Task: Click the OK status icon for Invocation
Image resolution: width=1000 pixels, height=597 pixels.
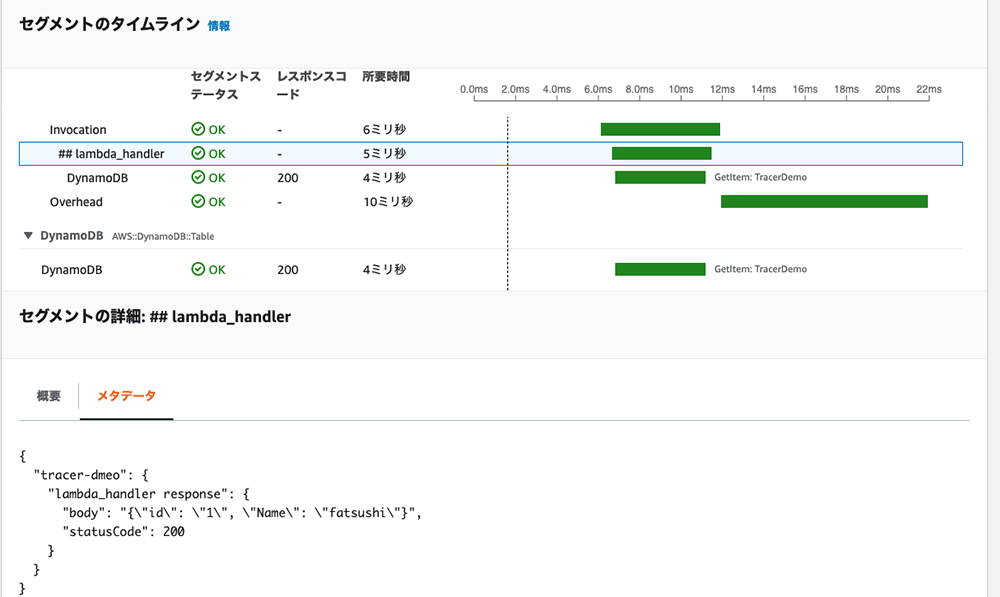Action: coord(198,129)
